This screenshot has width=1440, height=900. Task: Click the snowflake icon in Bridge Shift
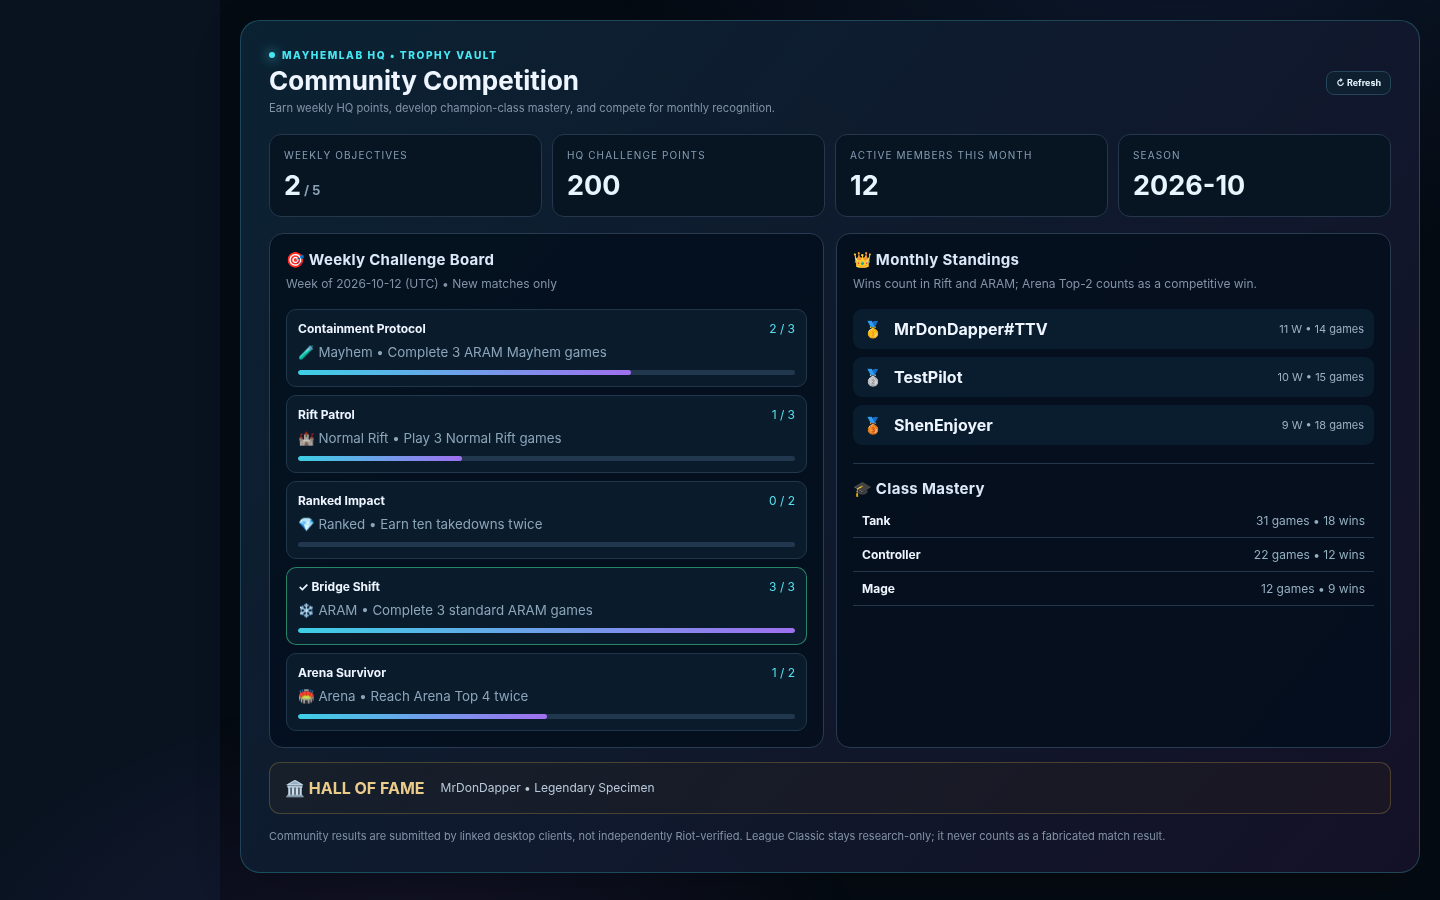tap(306, 611)
